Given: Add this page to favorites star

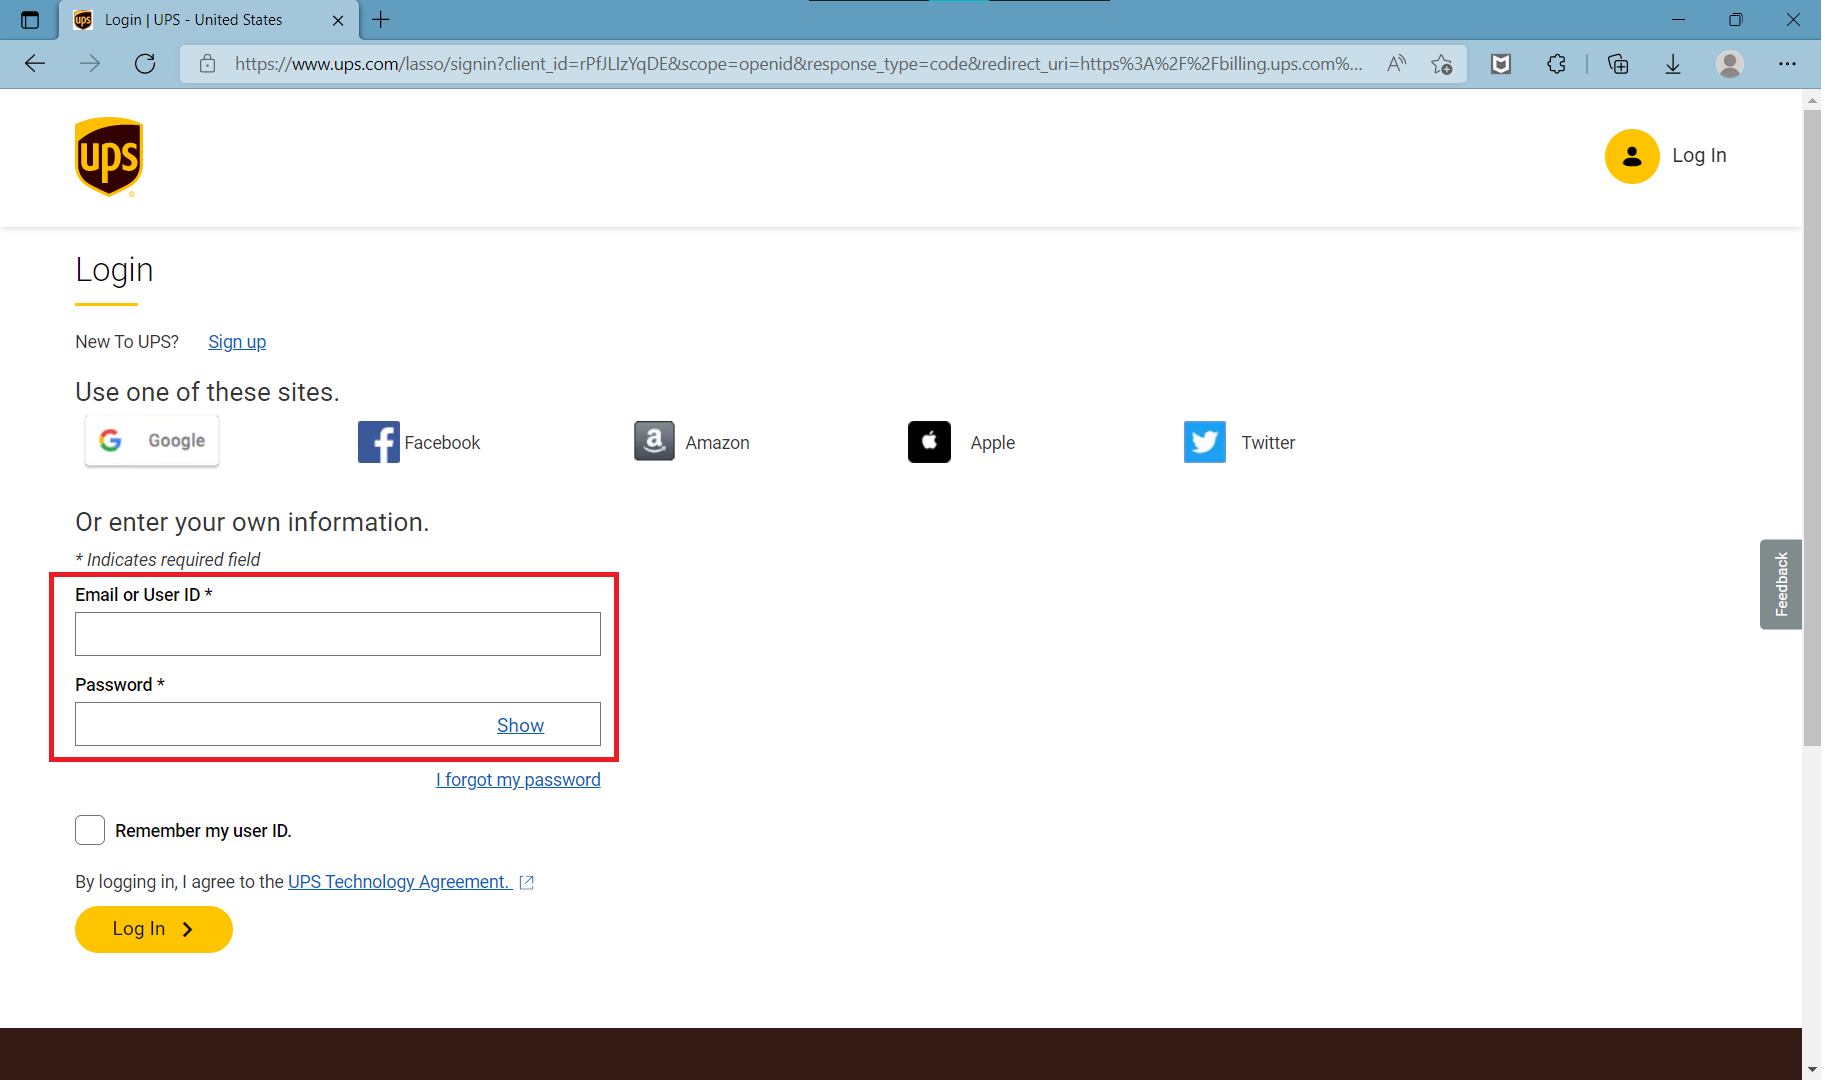Looking at the screenshot, I should 1441,64.
